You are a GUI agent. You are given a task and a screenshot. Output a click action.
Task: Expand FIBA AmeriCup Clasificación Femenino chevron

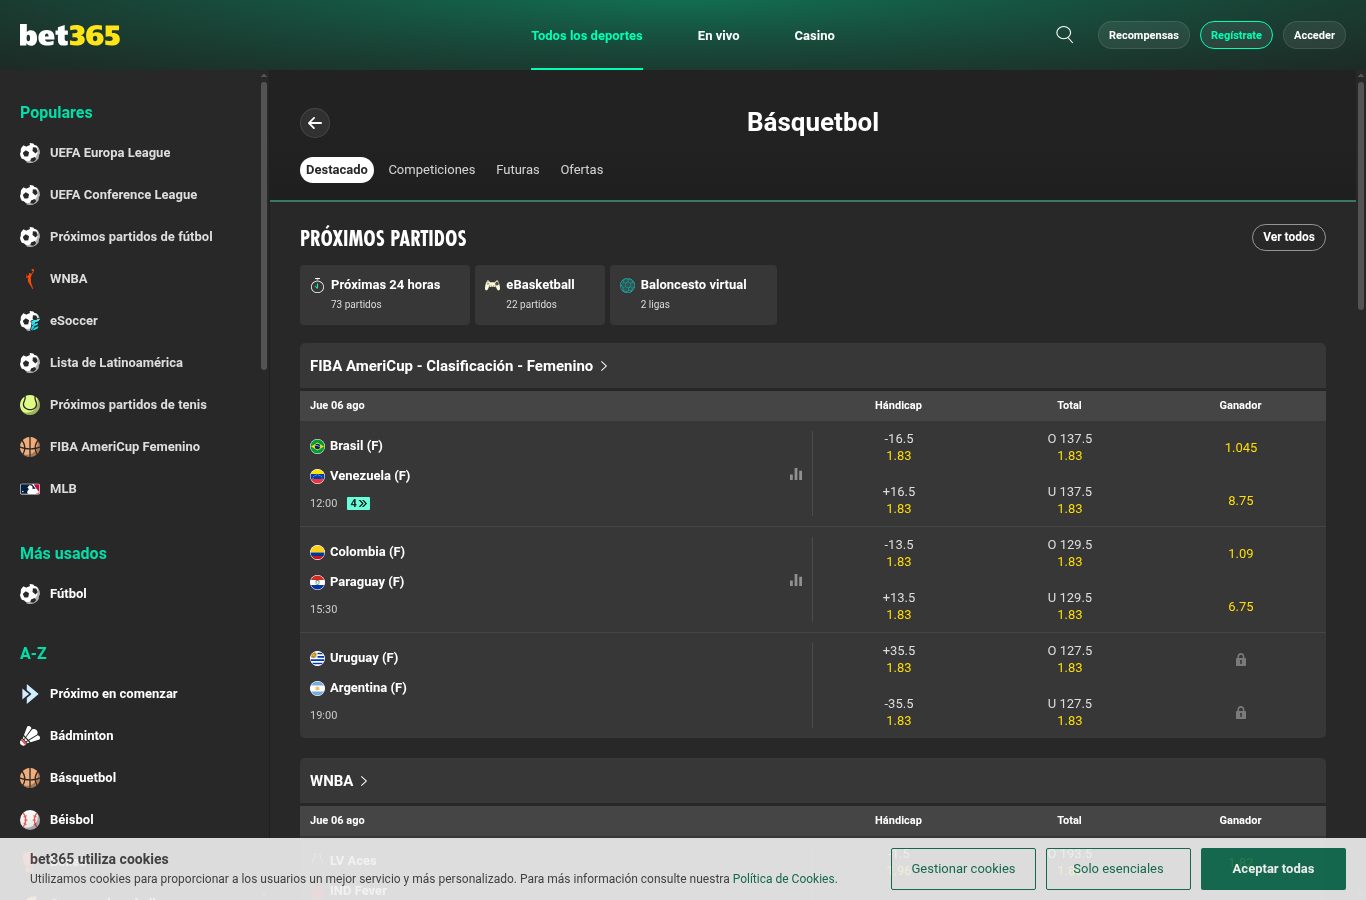pos(604,366)
